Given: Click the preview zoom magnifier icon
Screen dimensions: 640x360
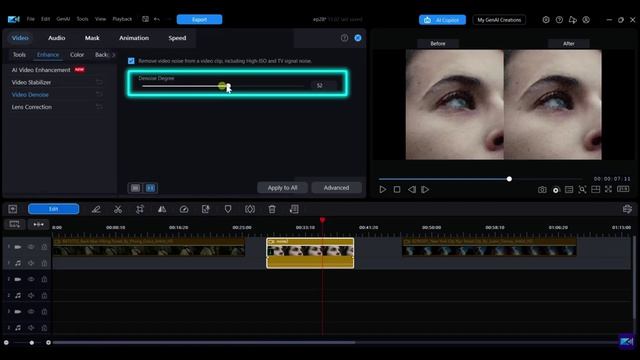Looking at the screenshot, I should (582, 189).
